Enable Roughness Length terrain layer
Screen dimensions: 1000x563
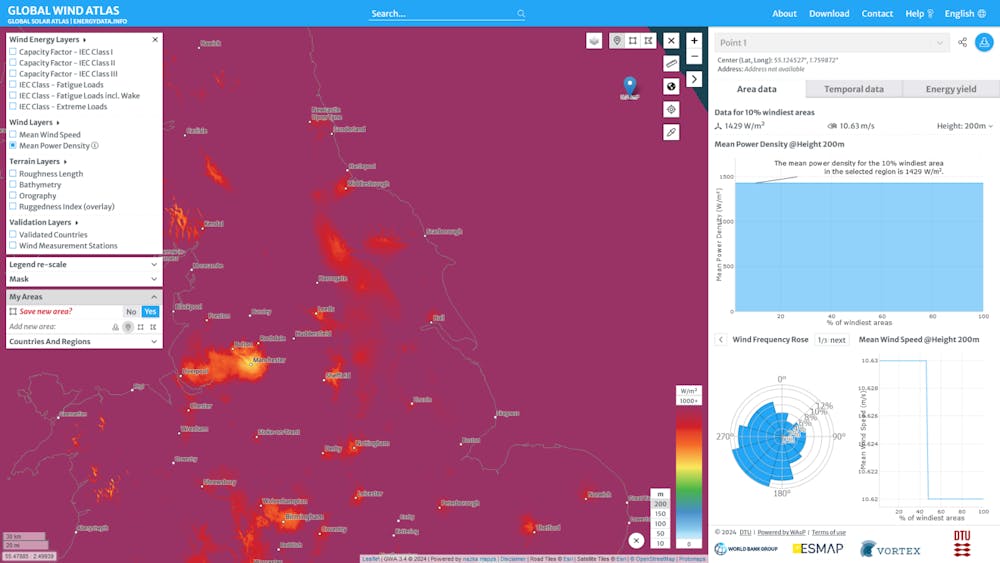(x=13, y=173)
